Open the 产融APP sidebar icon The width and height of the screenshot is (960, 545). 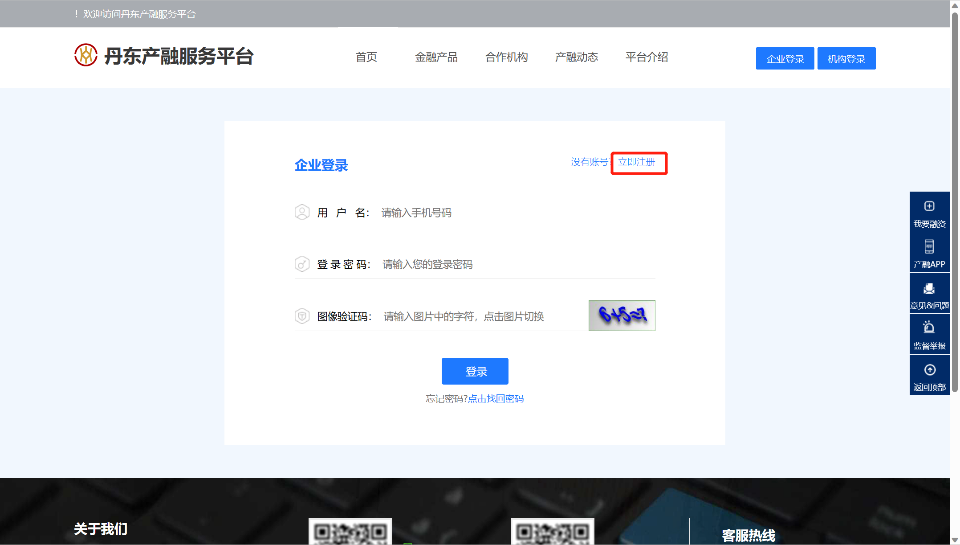tap(929, 247)
